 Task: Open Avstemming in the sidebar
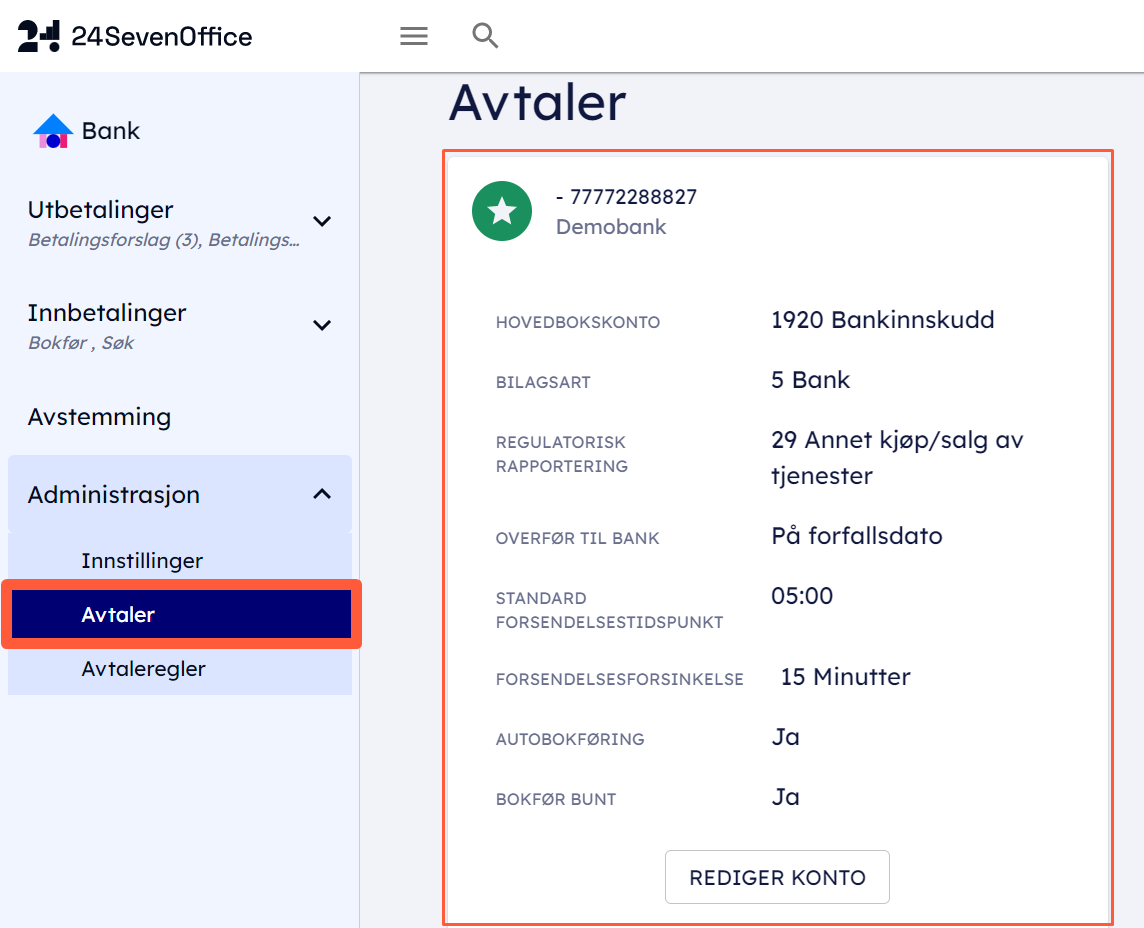(x=99, y=417)
